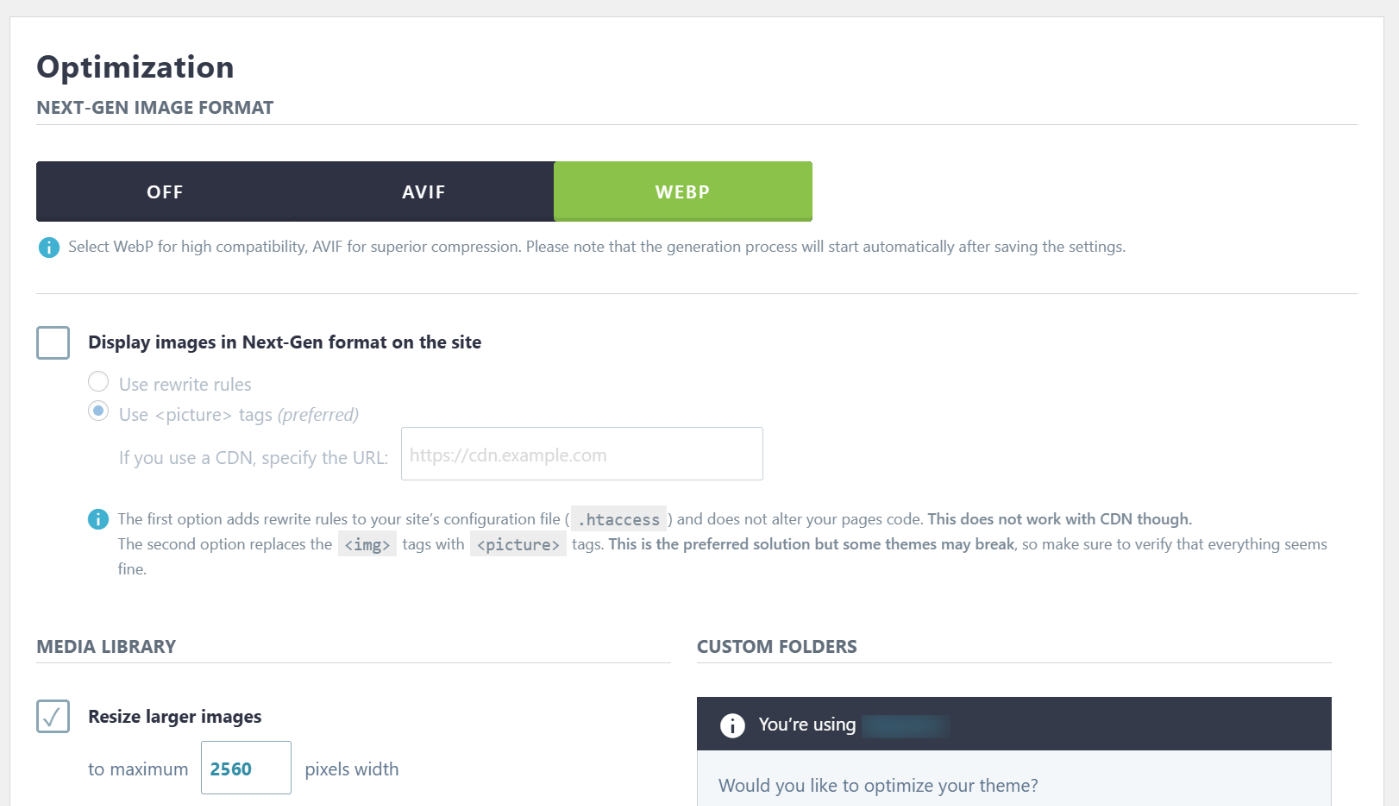Viewport: 1399px width, 806px height.
Task: Click the MEDIA LIBRARY section heading
Action: click(106, 646)
